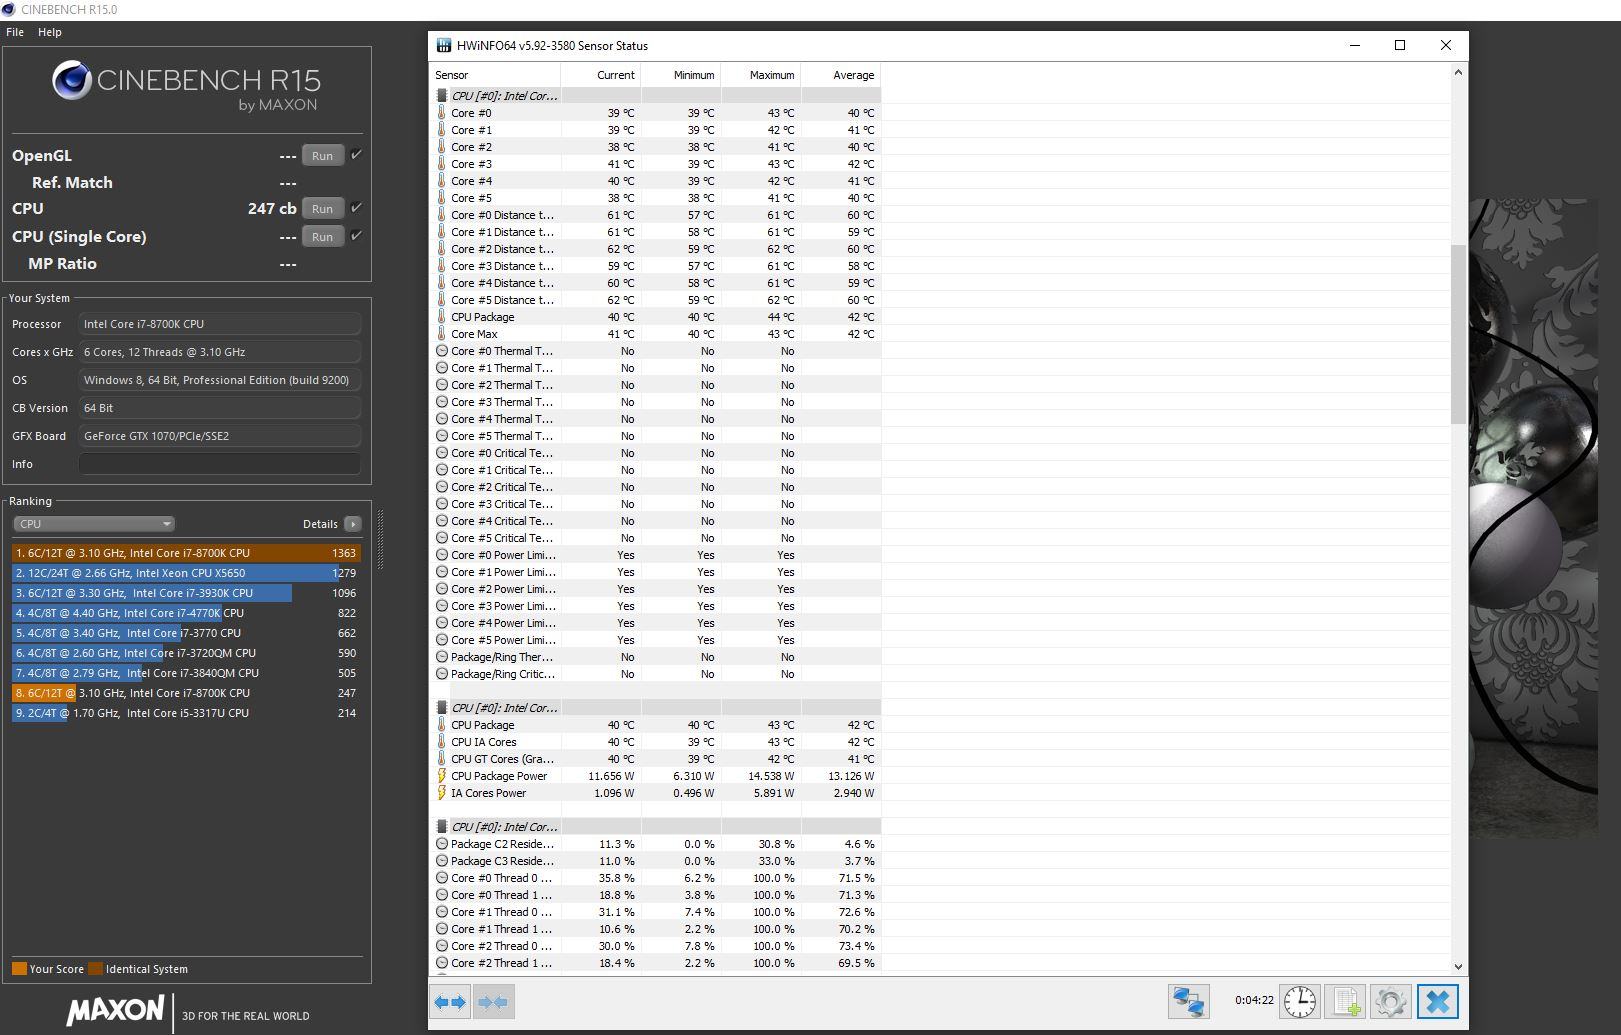Click the Minimum column header
Viewport: 1621px width, 1035px height.
pos(681,75)
